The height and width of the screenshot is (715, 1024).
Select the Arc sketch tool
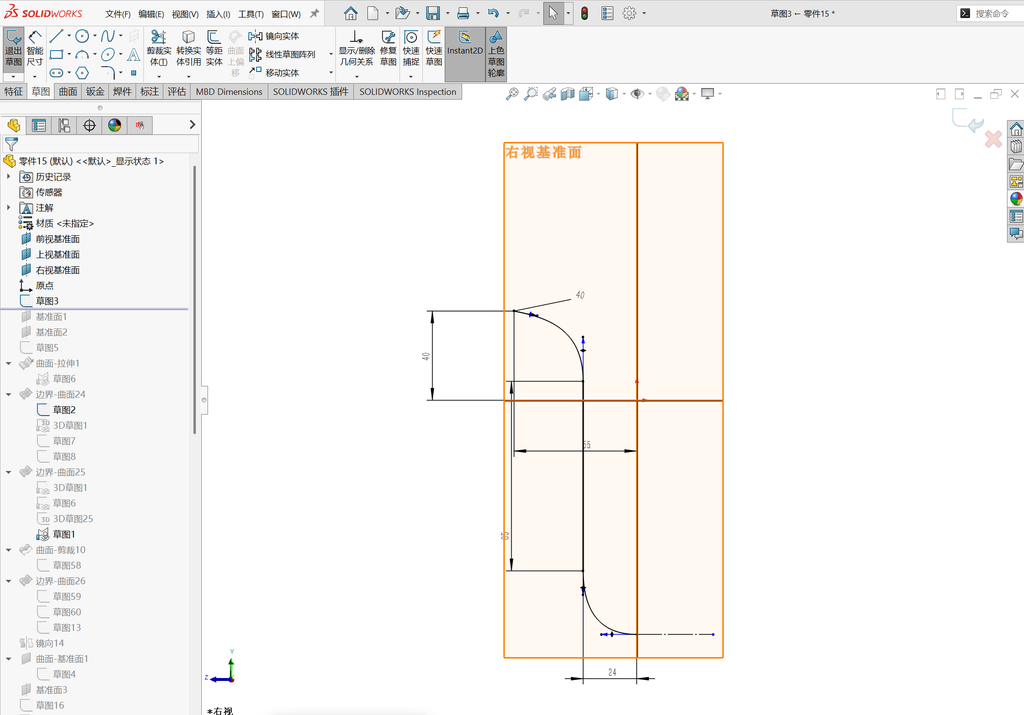click(82, 54)
